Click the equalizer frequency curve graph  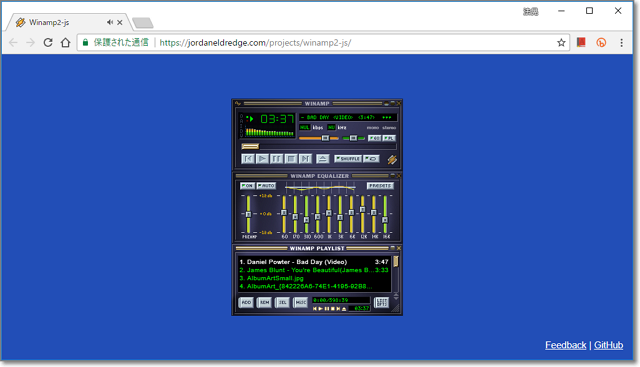point(320,188)
